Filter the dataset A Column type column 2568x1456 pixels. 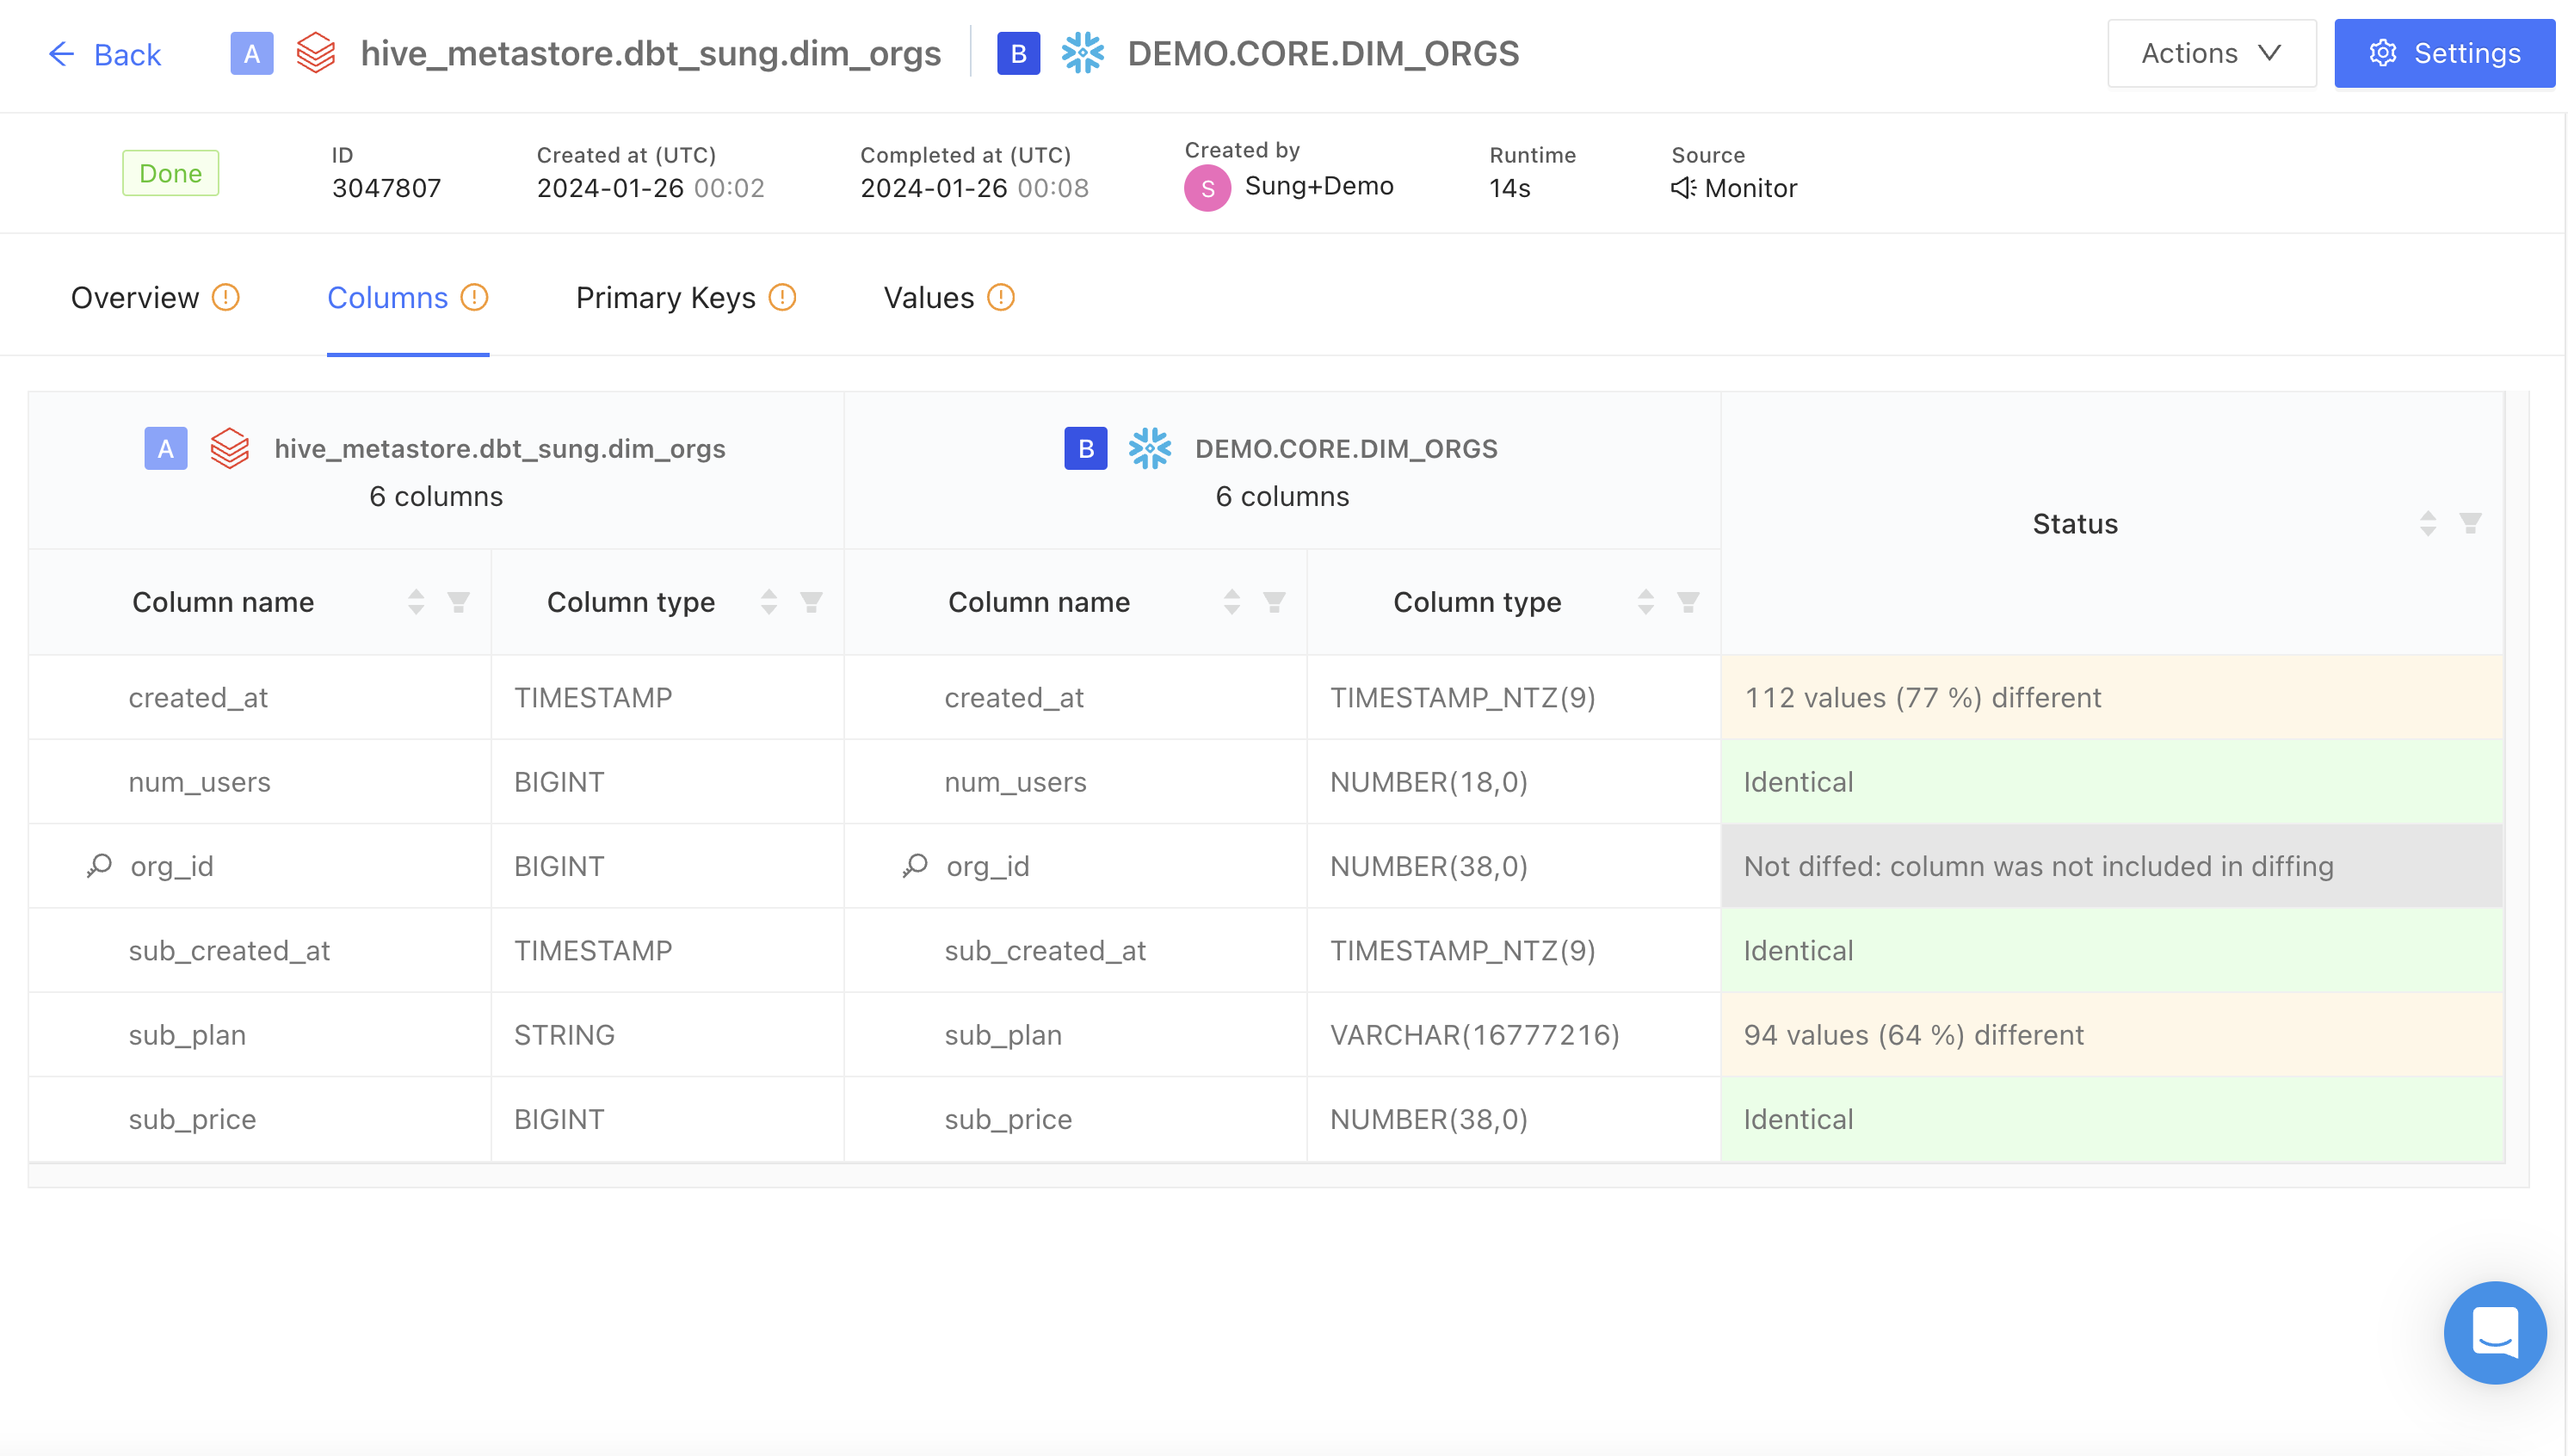point(811,602)
